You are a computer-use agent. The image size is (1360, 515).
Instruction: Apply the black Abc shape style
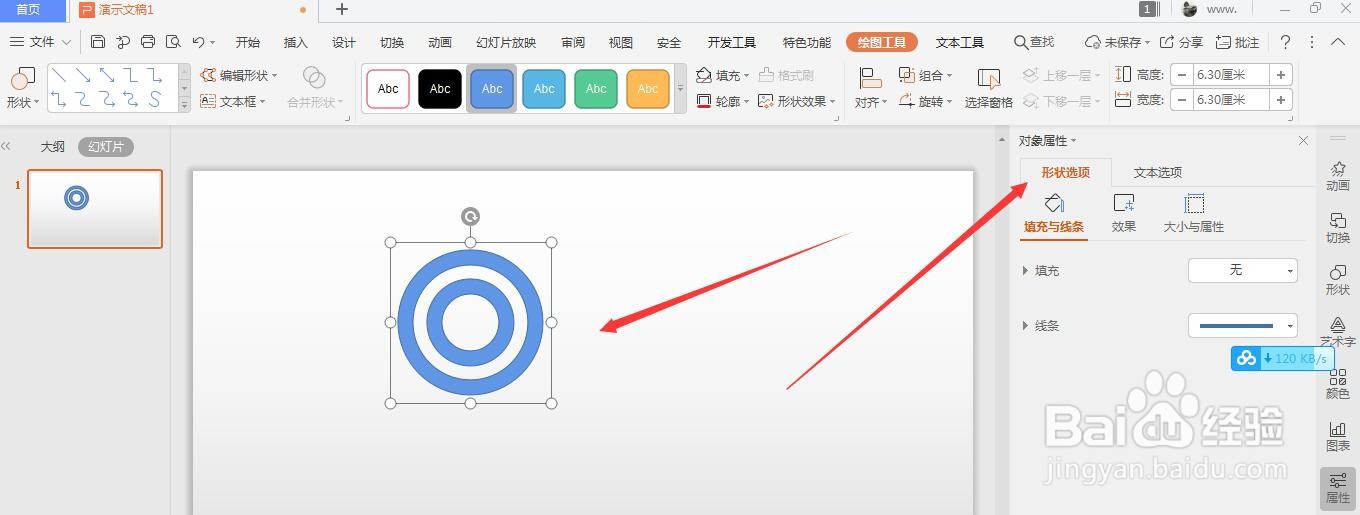440,89
